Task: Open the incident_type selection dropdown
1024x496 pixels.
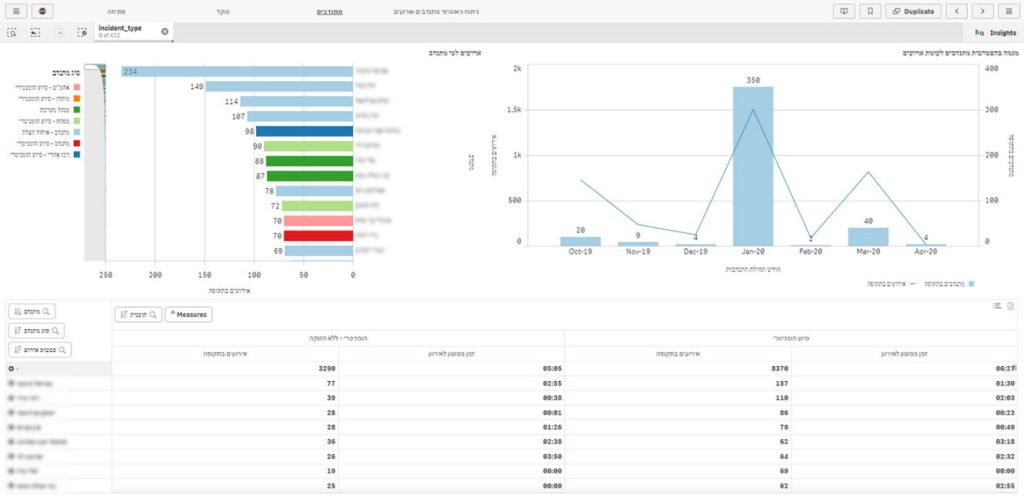Action: point(126,31)
